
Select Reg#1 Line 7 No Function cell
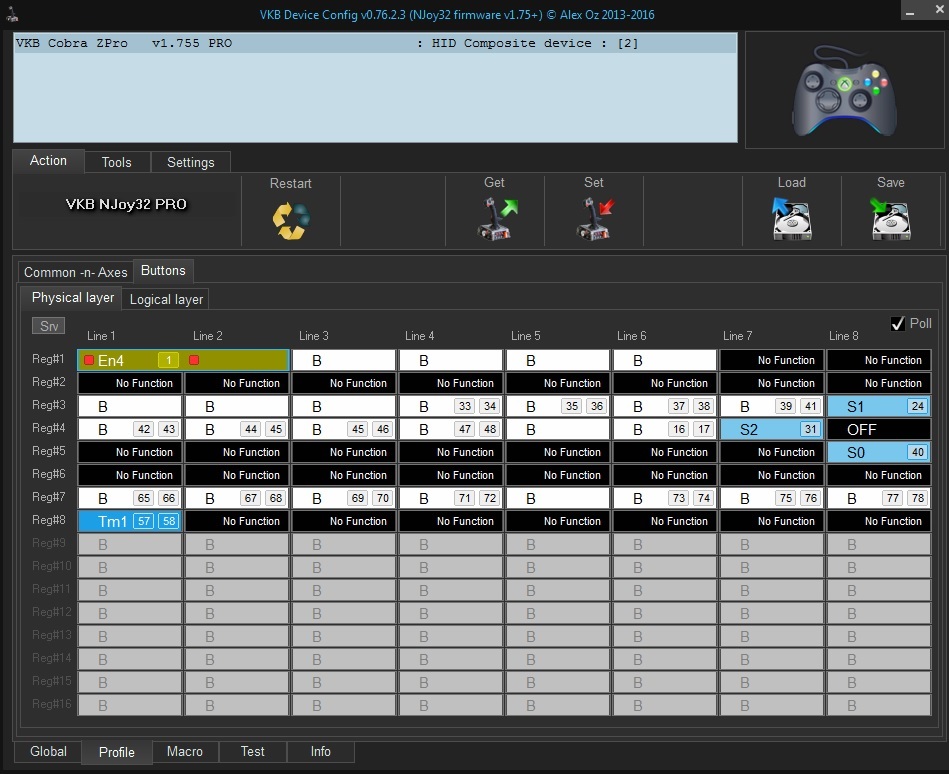772,360
